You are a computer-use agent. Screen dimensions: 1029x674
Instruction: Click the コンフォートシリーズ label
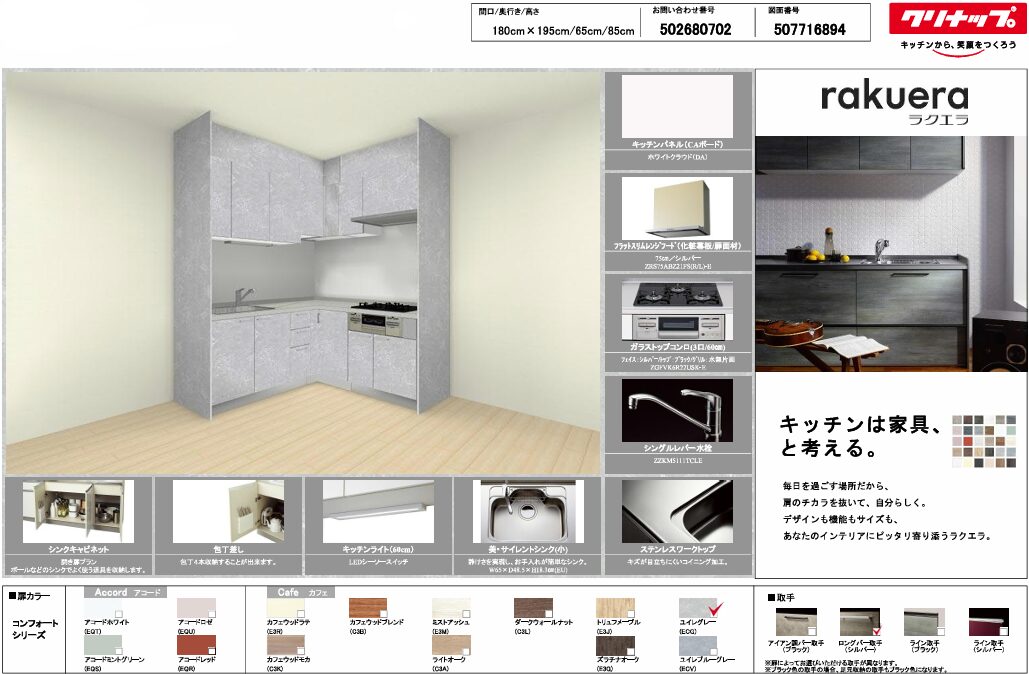coord(35,629)
